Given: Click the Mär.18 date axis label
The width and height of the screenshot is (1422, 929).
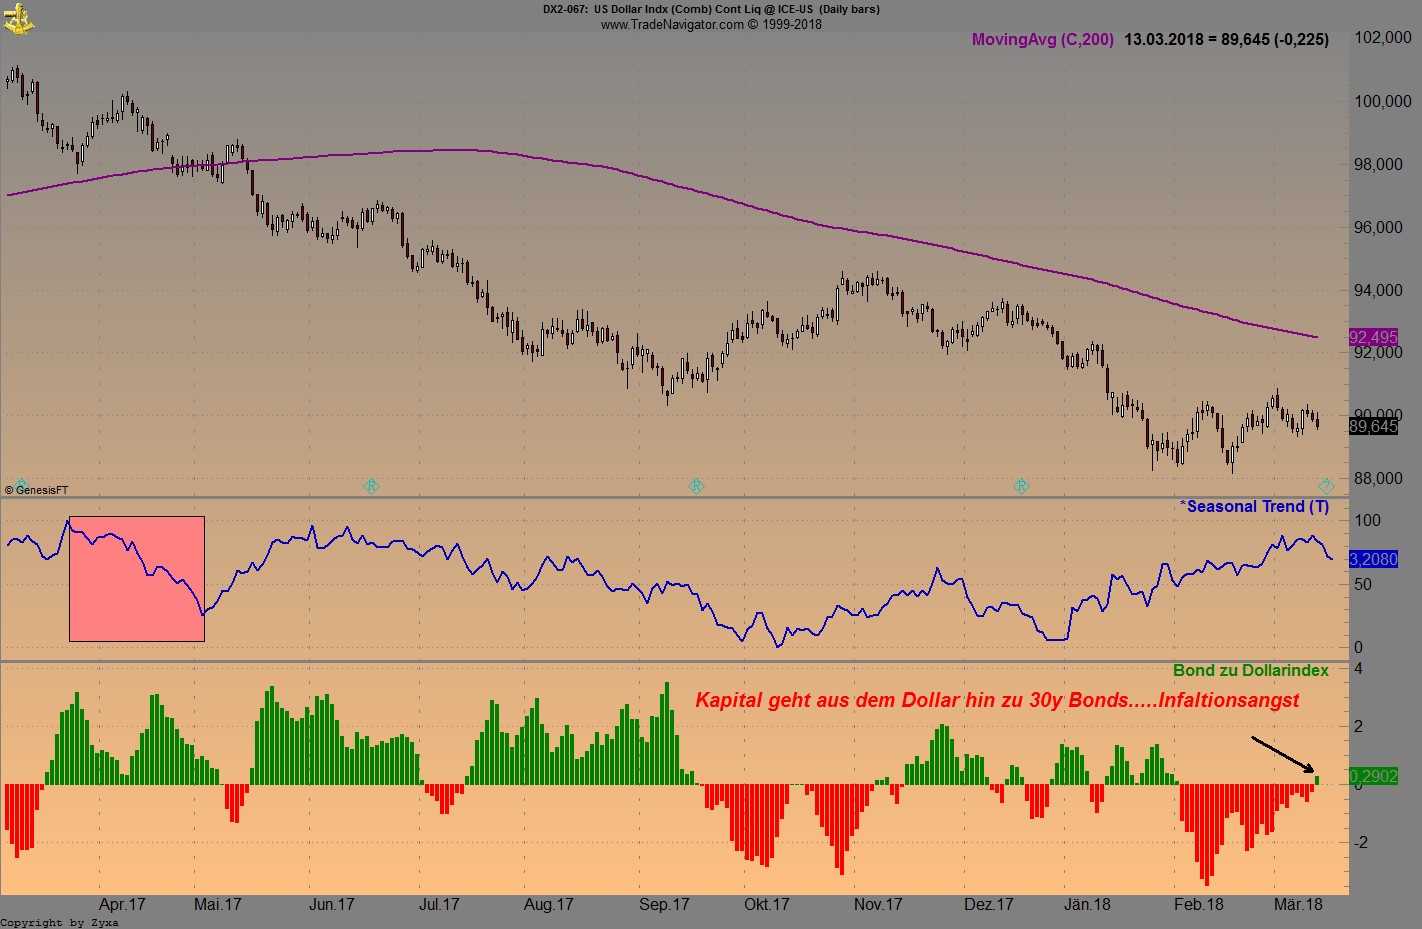Looking at the screenshot, I should click(x=1297, y=904).
